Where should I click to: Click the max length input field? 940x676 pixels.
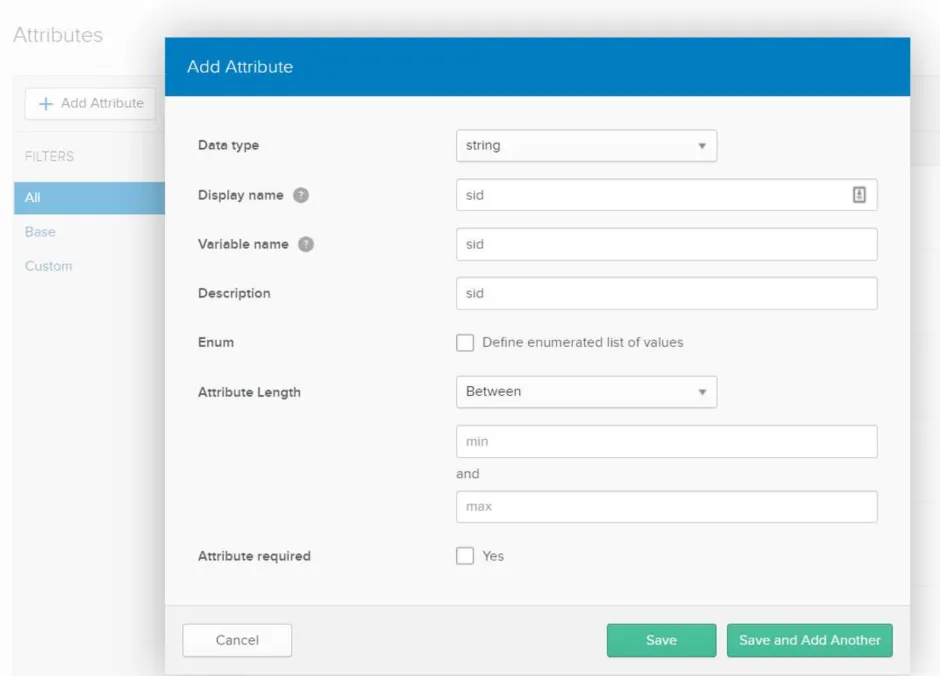click(x=667, y=507)
